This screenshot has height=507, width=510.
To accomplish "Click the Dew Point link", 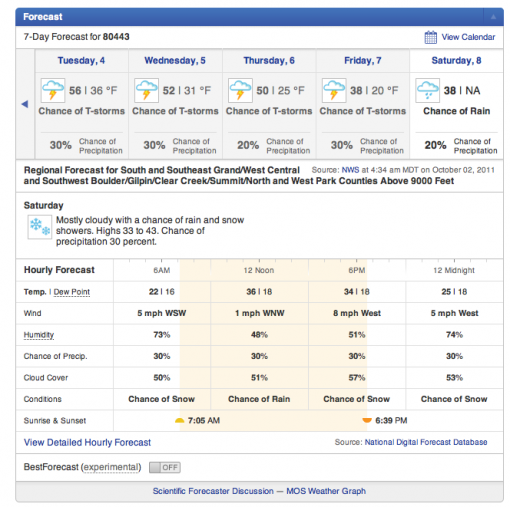I will (x=72, y=292).
